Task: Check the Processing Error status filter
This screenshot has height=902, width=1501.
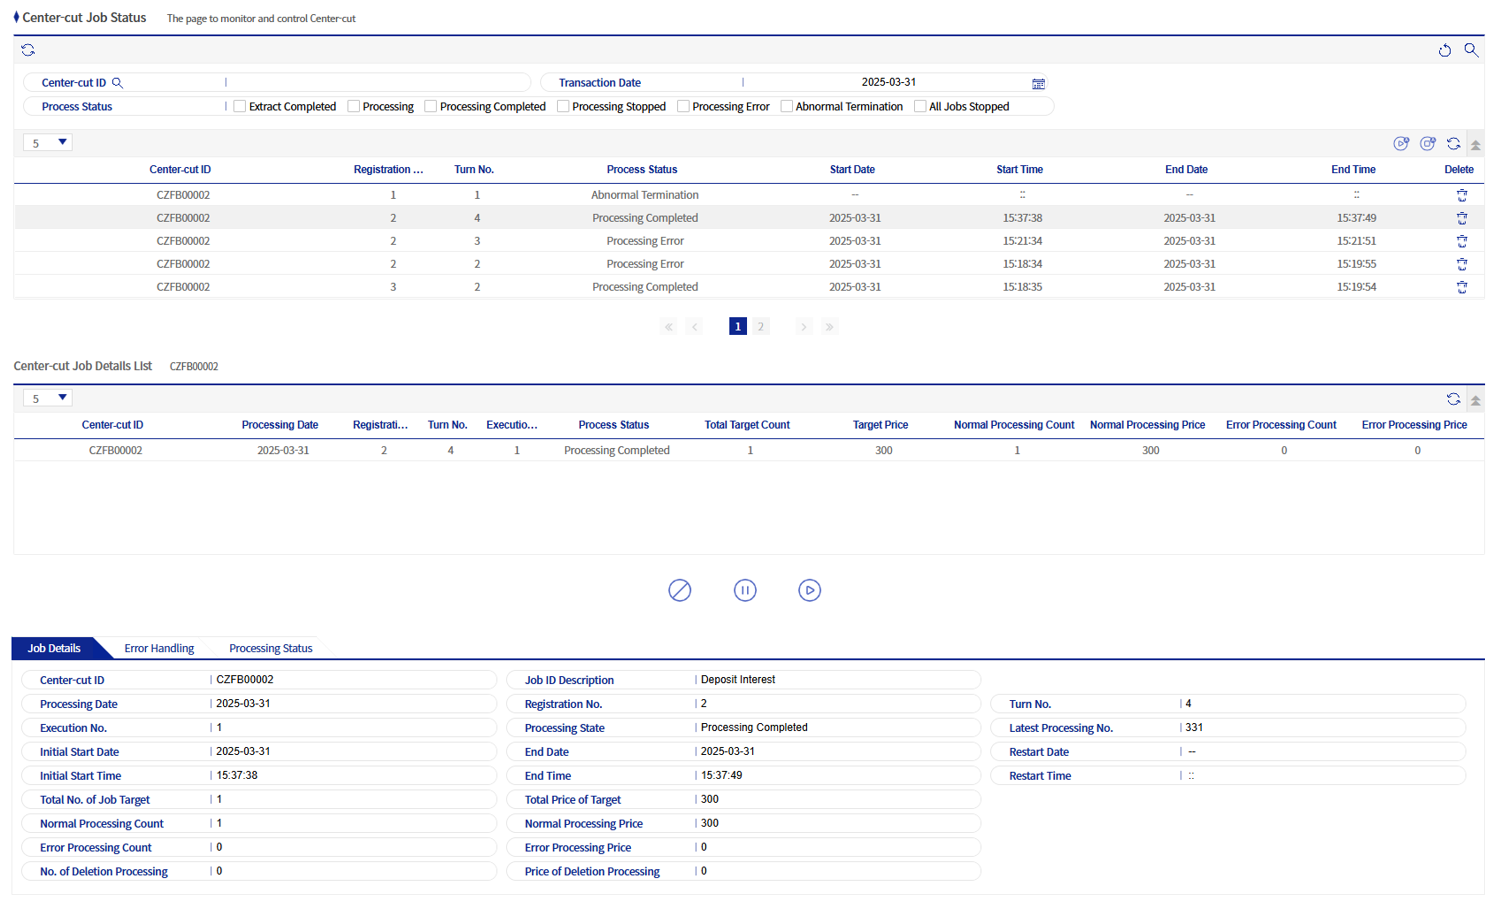Action: pos(683,107)
